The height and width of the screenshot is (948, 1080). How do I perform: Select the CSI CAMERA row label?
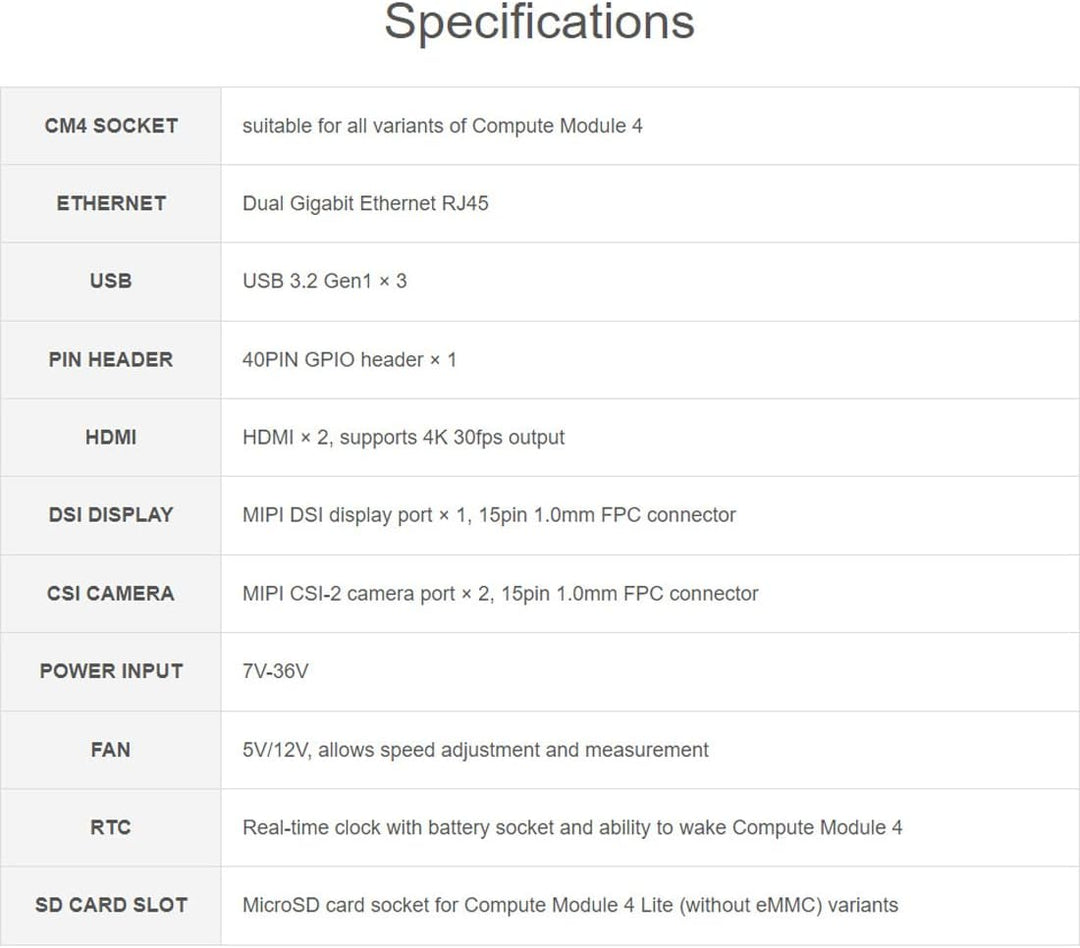pos(111,593)
